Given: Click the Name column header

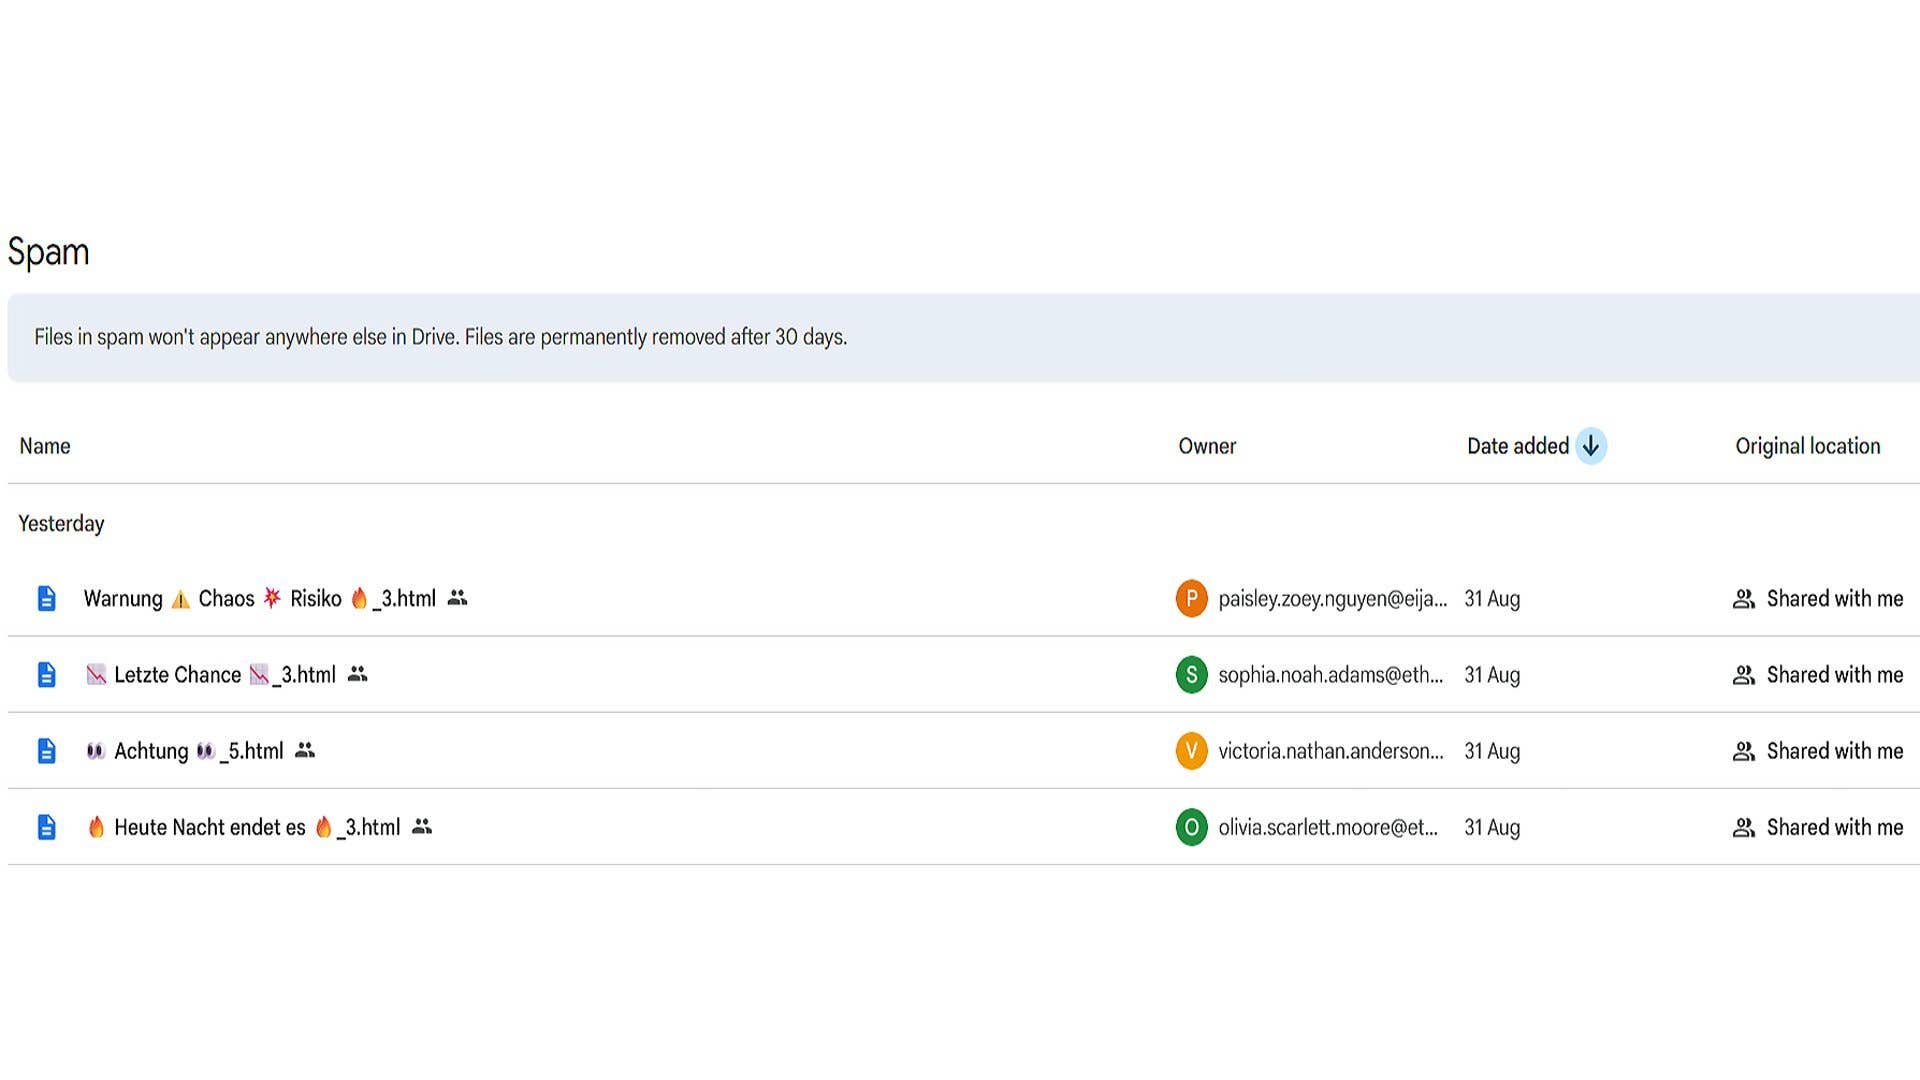Looking at the screenshot, I should pyautogui.click(x=44, y=446).
